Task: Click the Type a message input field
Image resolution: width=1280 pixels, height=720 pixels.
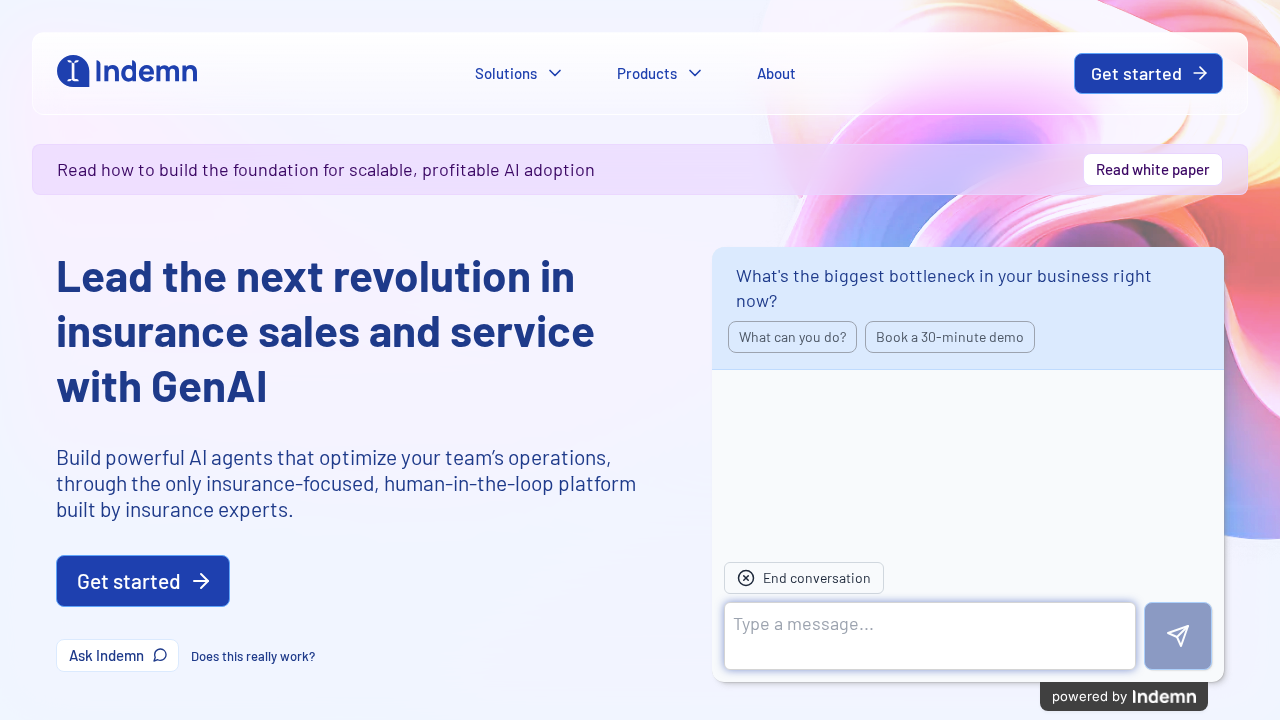Action: pyautogui.click(x=929, y=635)
